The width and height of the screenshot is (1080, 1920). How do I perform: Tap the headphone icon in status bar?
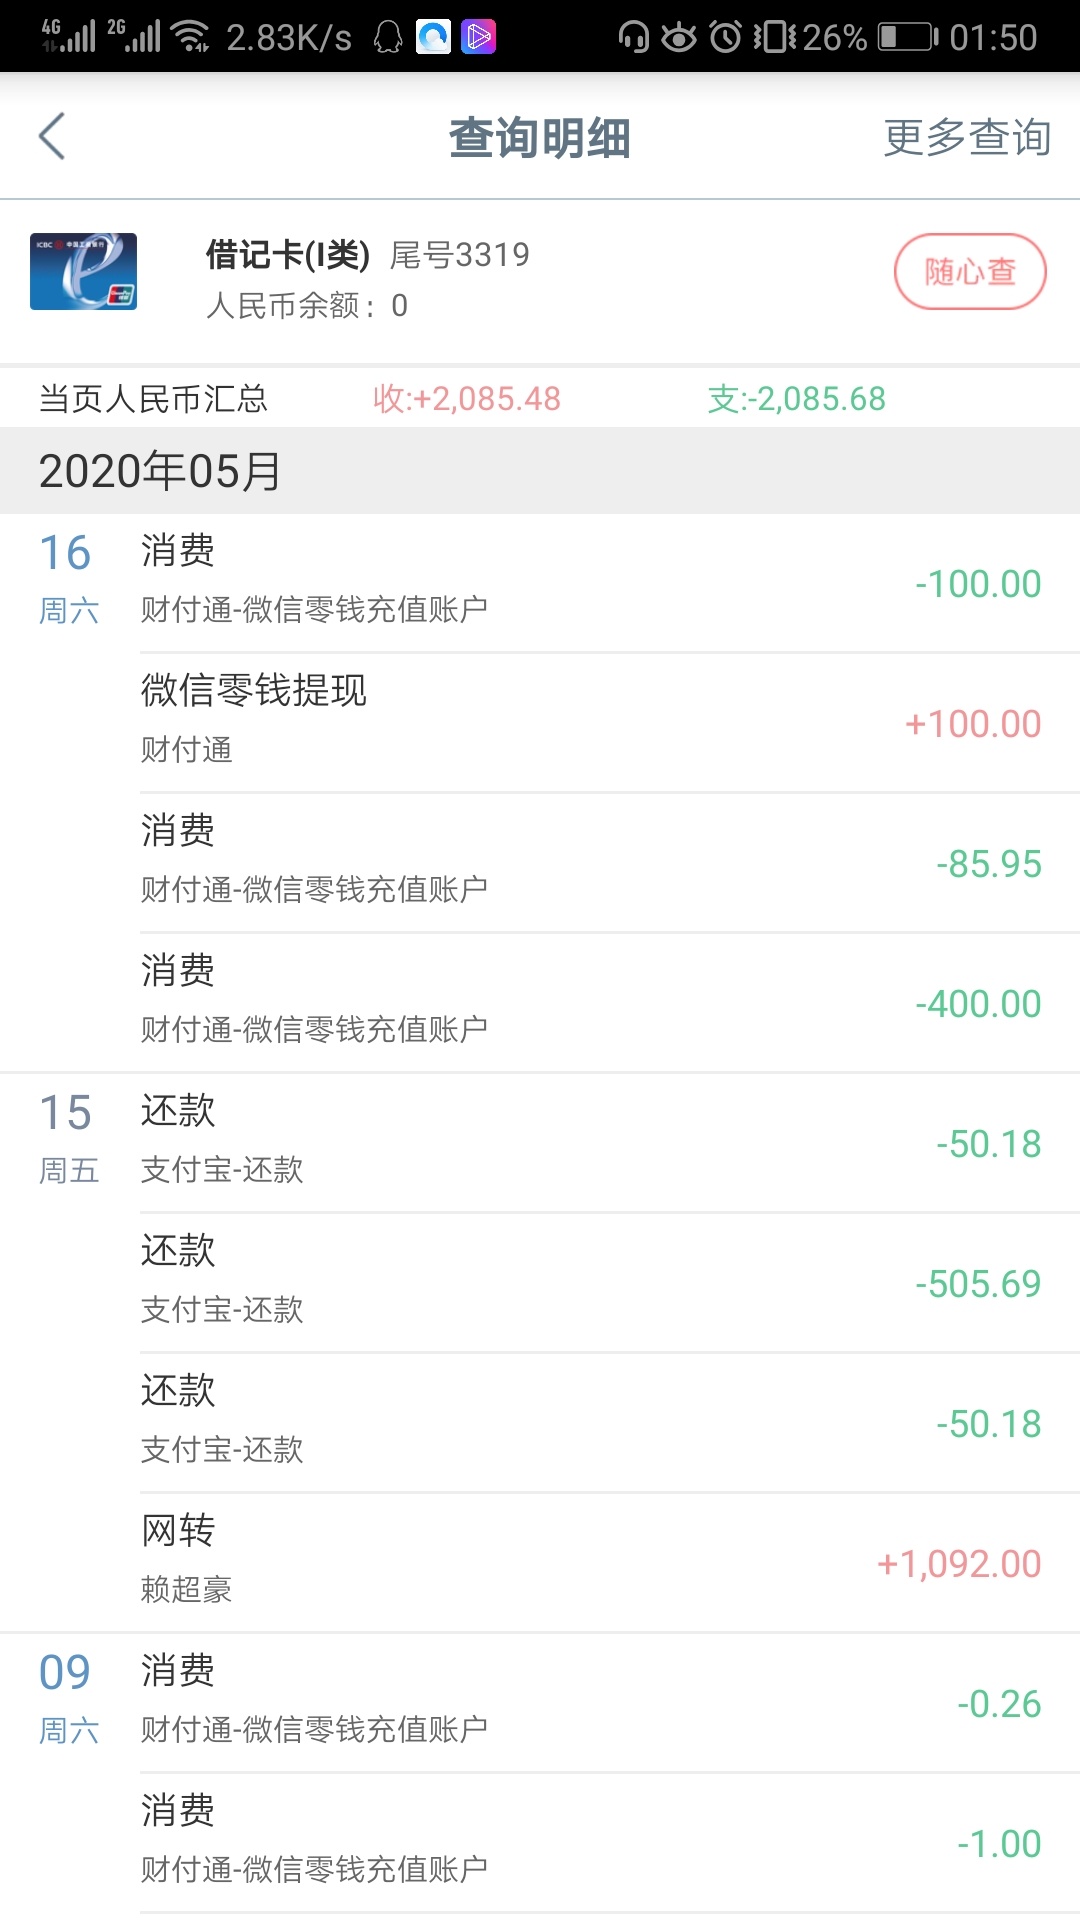point(634,37)
